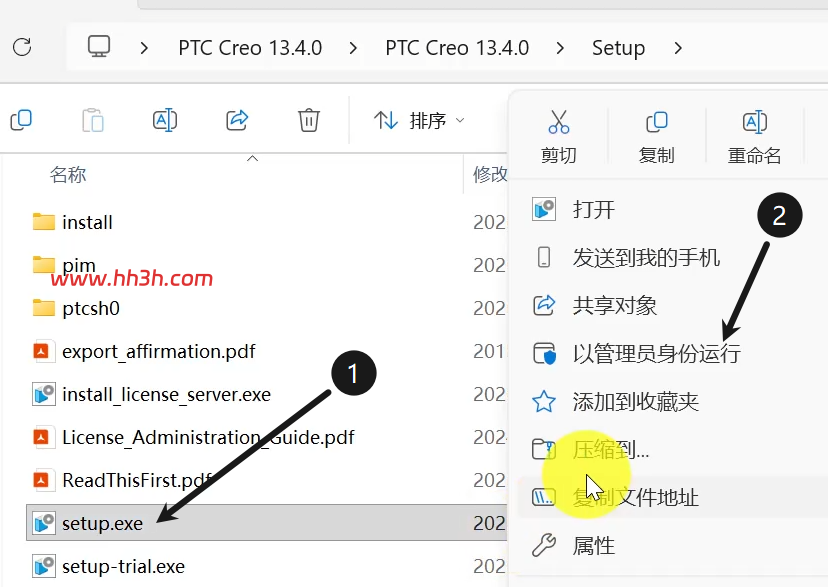Click the toolbar paste icon

93,120
